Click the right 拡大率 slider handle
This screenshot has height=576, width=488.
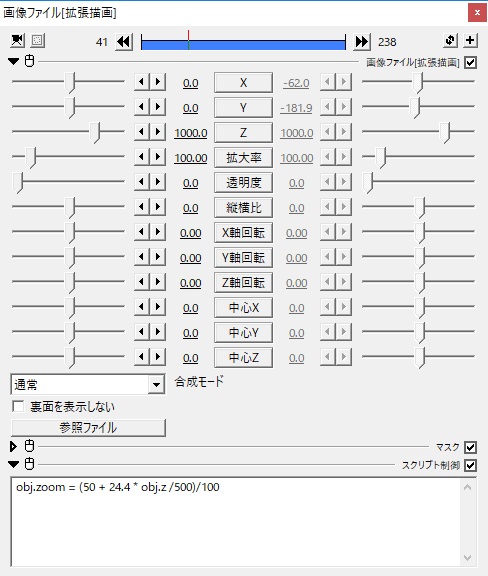point(381,158)
